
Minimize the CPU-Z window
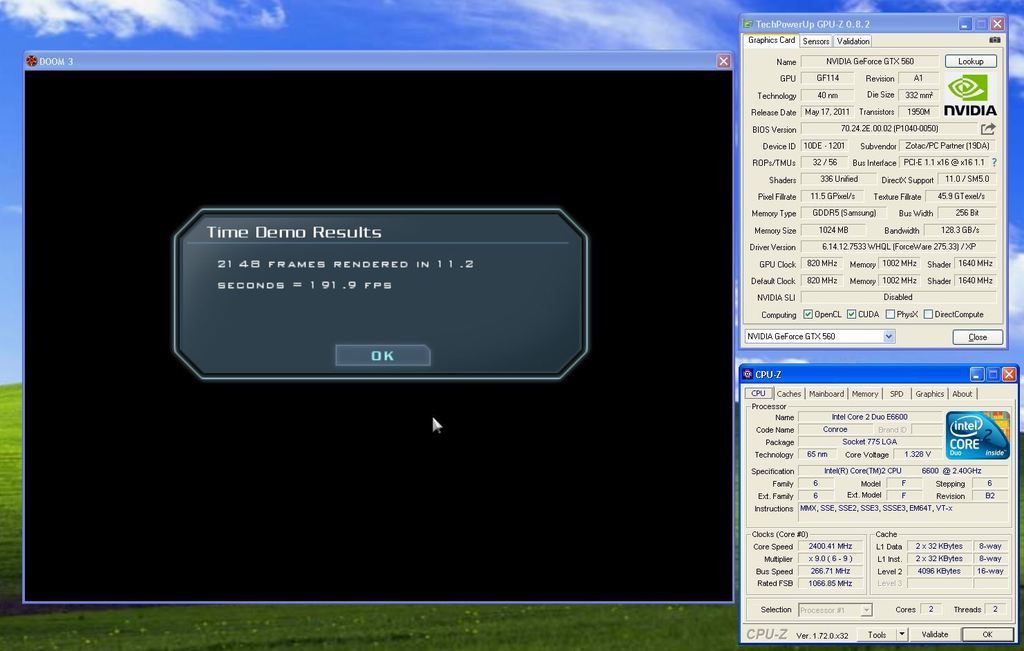pyautogui.click(x=976, y=374)
